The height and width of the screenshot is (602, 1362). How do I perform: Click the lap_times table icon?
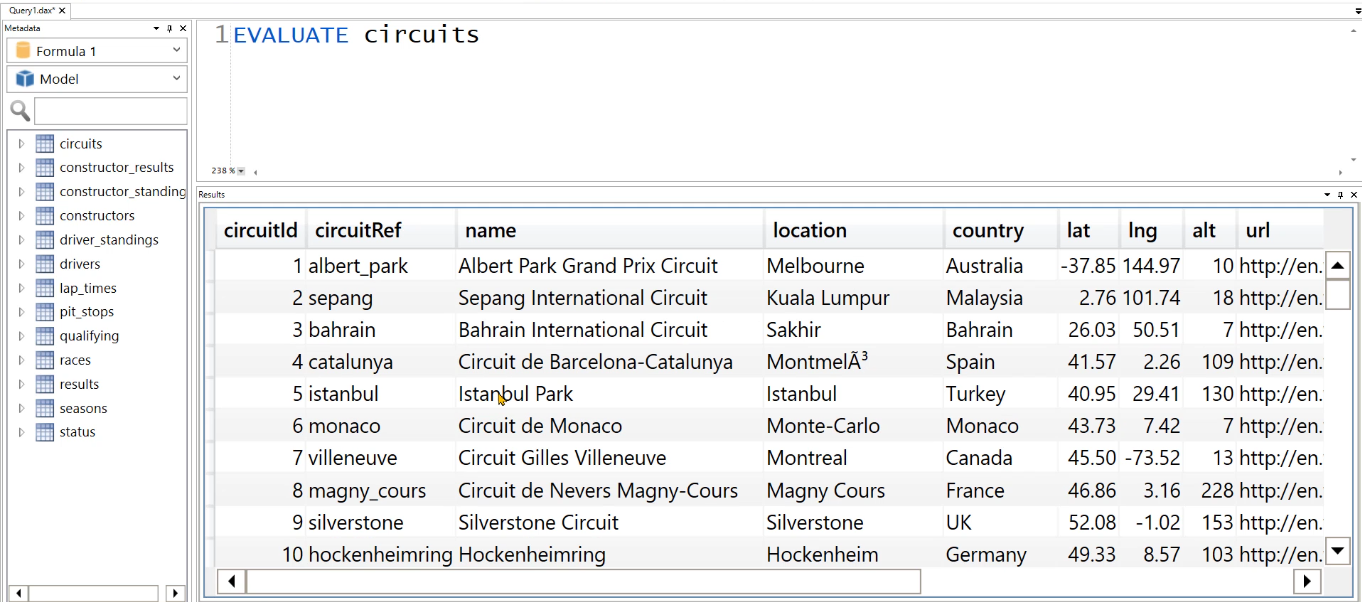(44, 288)
